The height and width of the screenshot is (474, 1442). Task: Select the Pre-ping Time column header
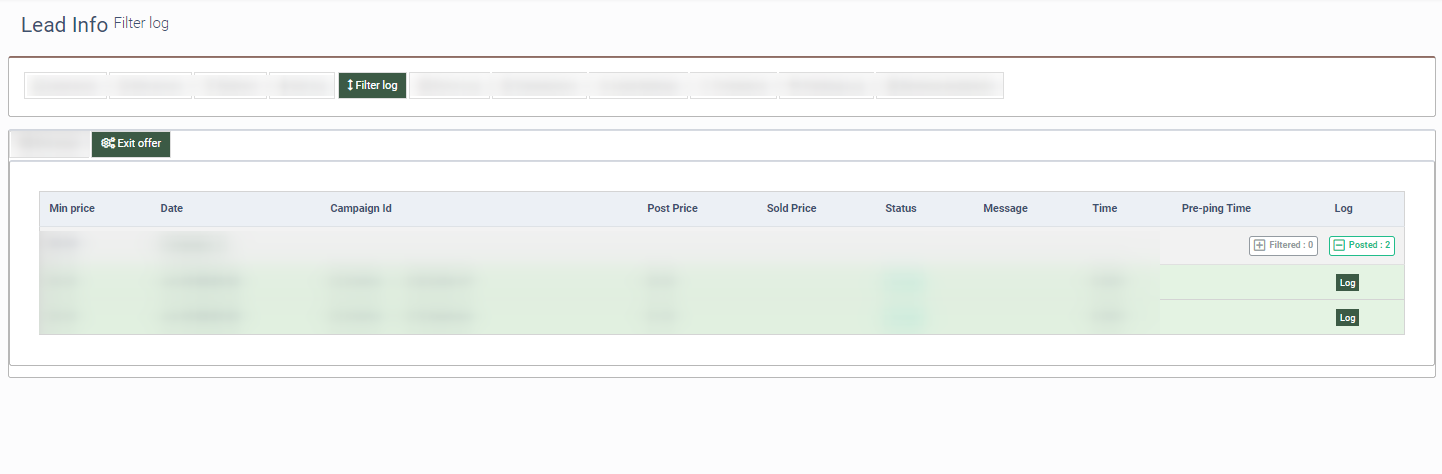point(1216,209)
